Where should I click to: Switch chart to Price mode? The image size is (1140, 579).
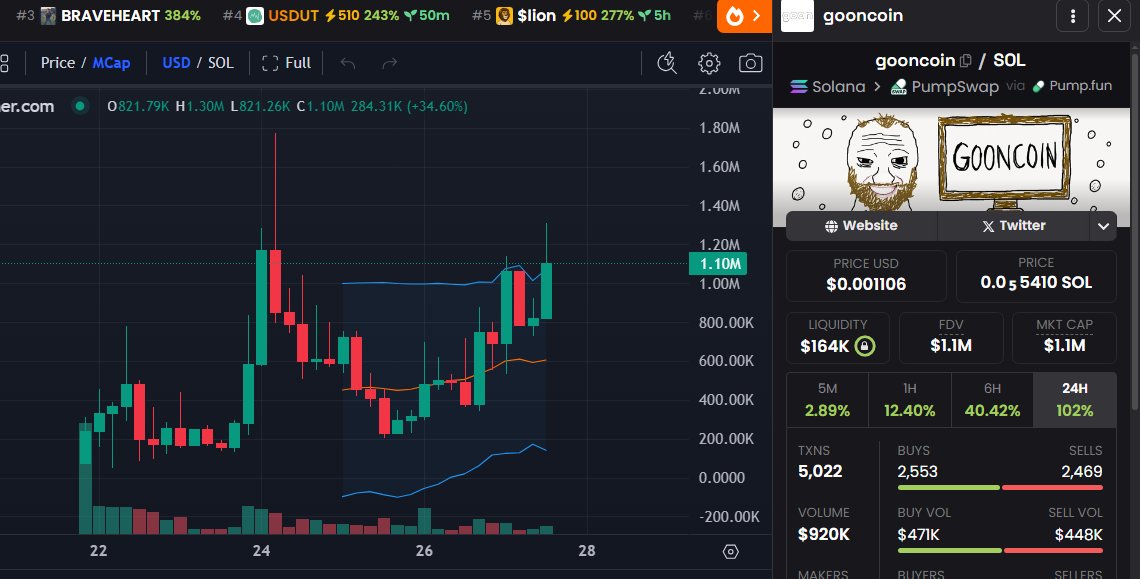(x=57, y=63)
